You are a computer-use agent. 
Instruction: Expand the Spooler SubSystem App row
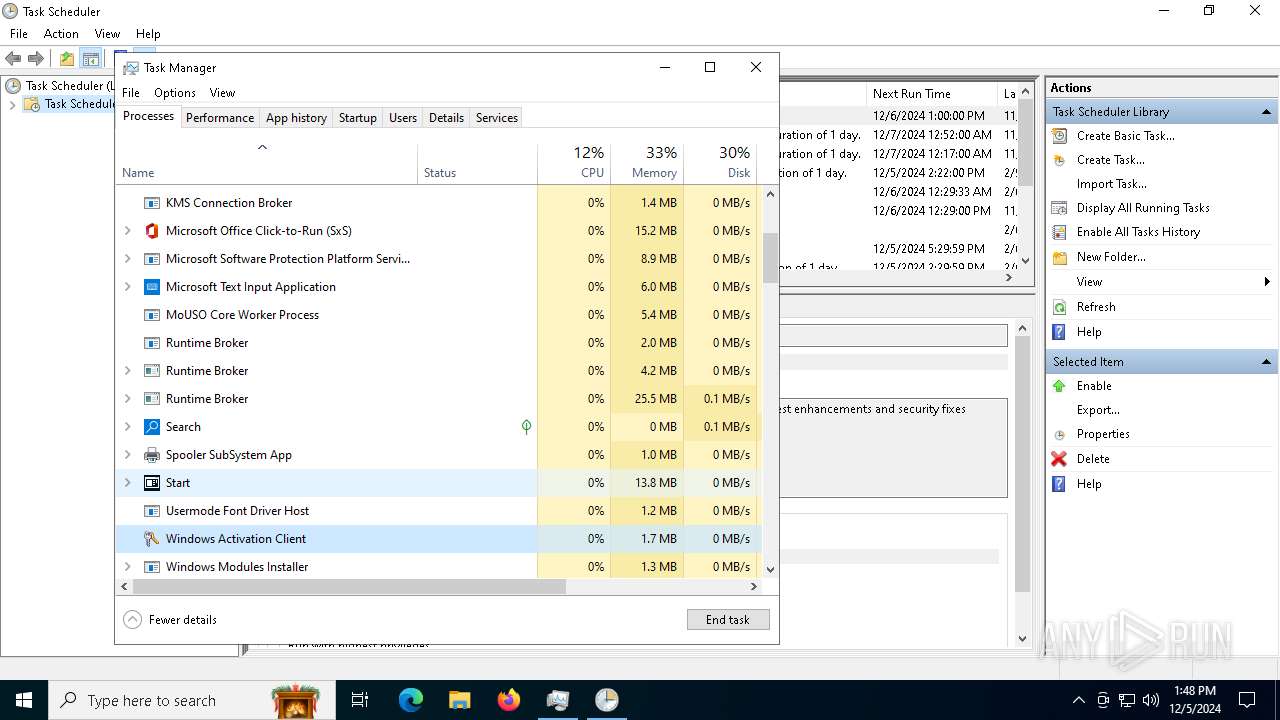click(127, 455)
